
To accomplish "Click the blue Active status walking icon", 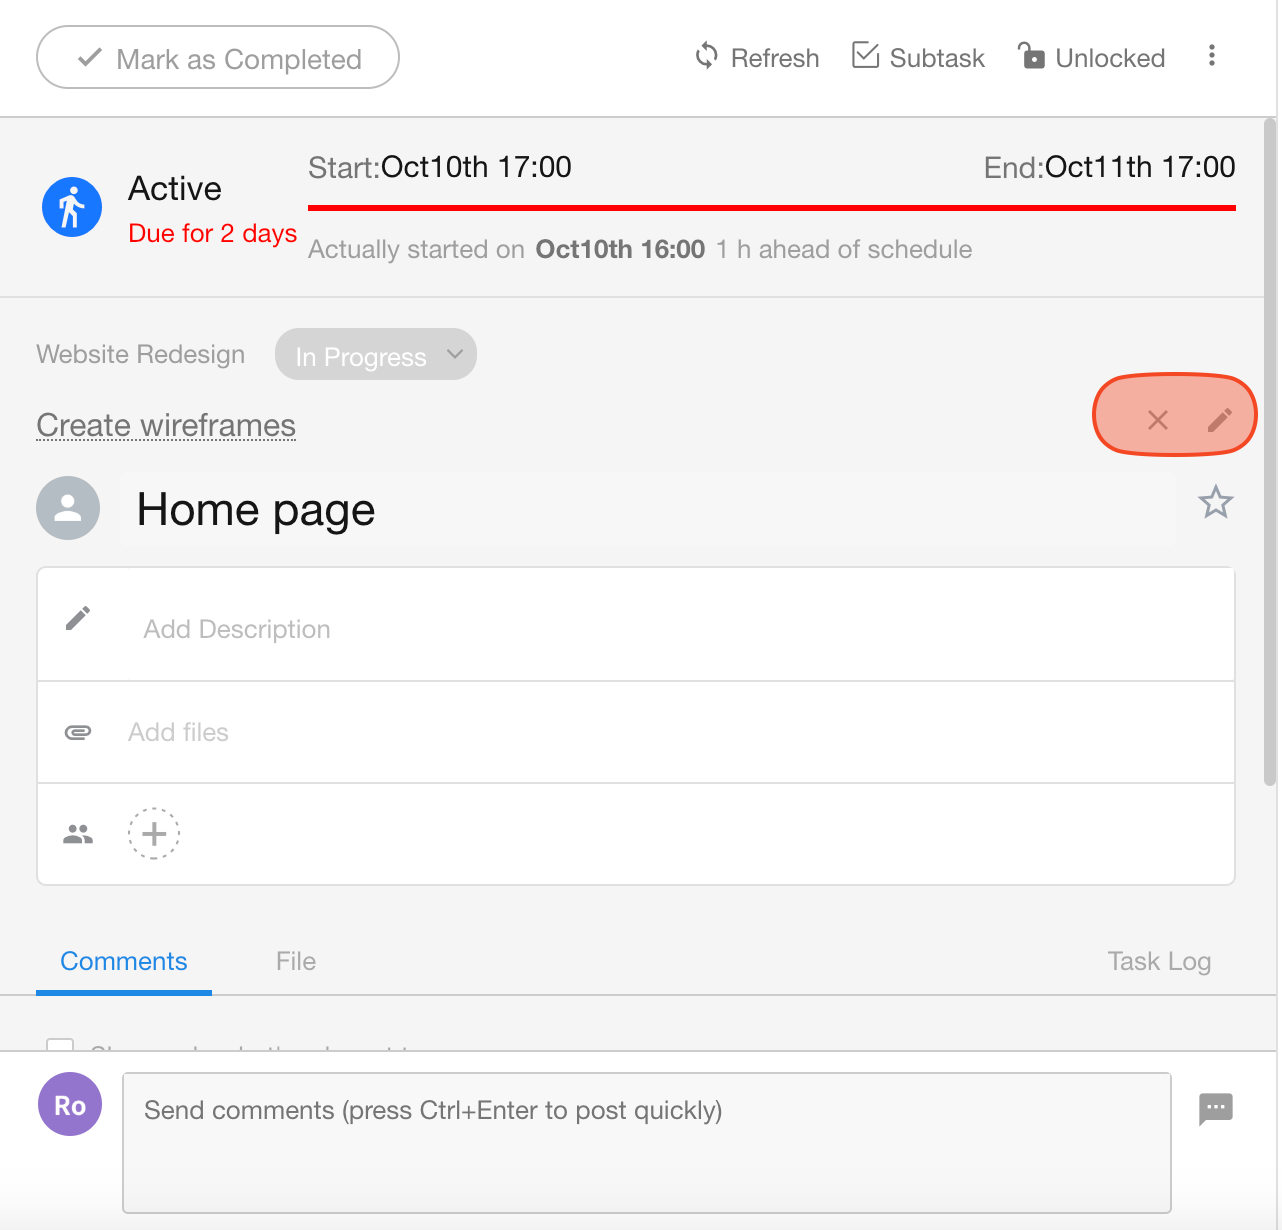I will [x=72, y=208].
